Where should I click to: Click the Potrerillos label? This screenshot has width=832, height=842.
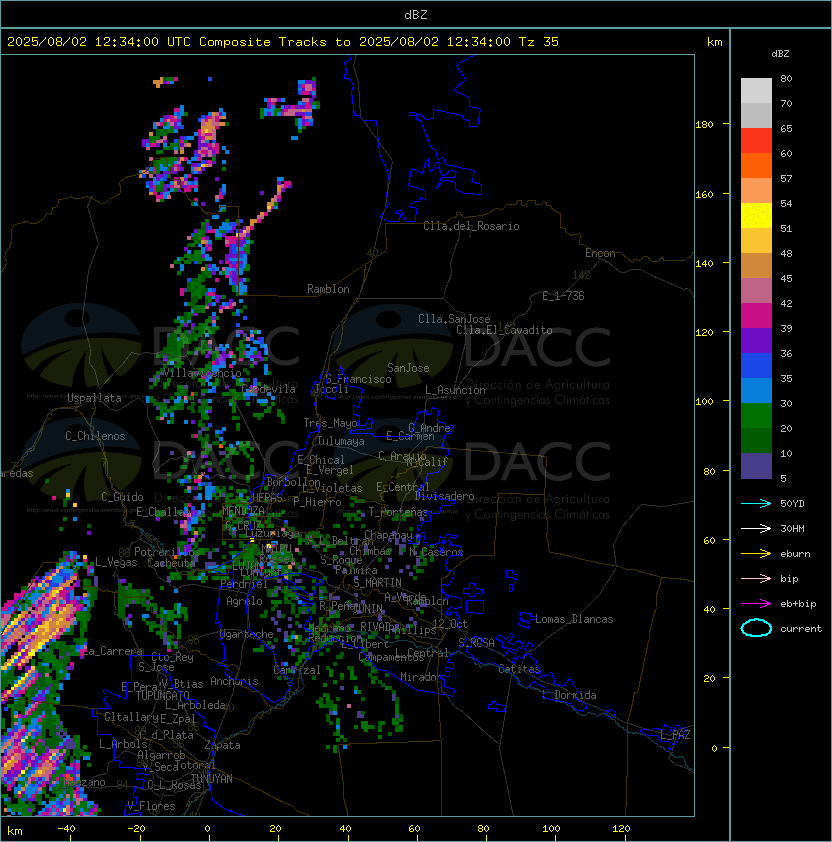point(167,552)
